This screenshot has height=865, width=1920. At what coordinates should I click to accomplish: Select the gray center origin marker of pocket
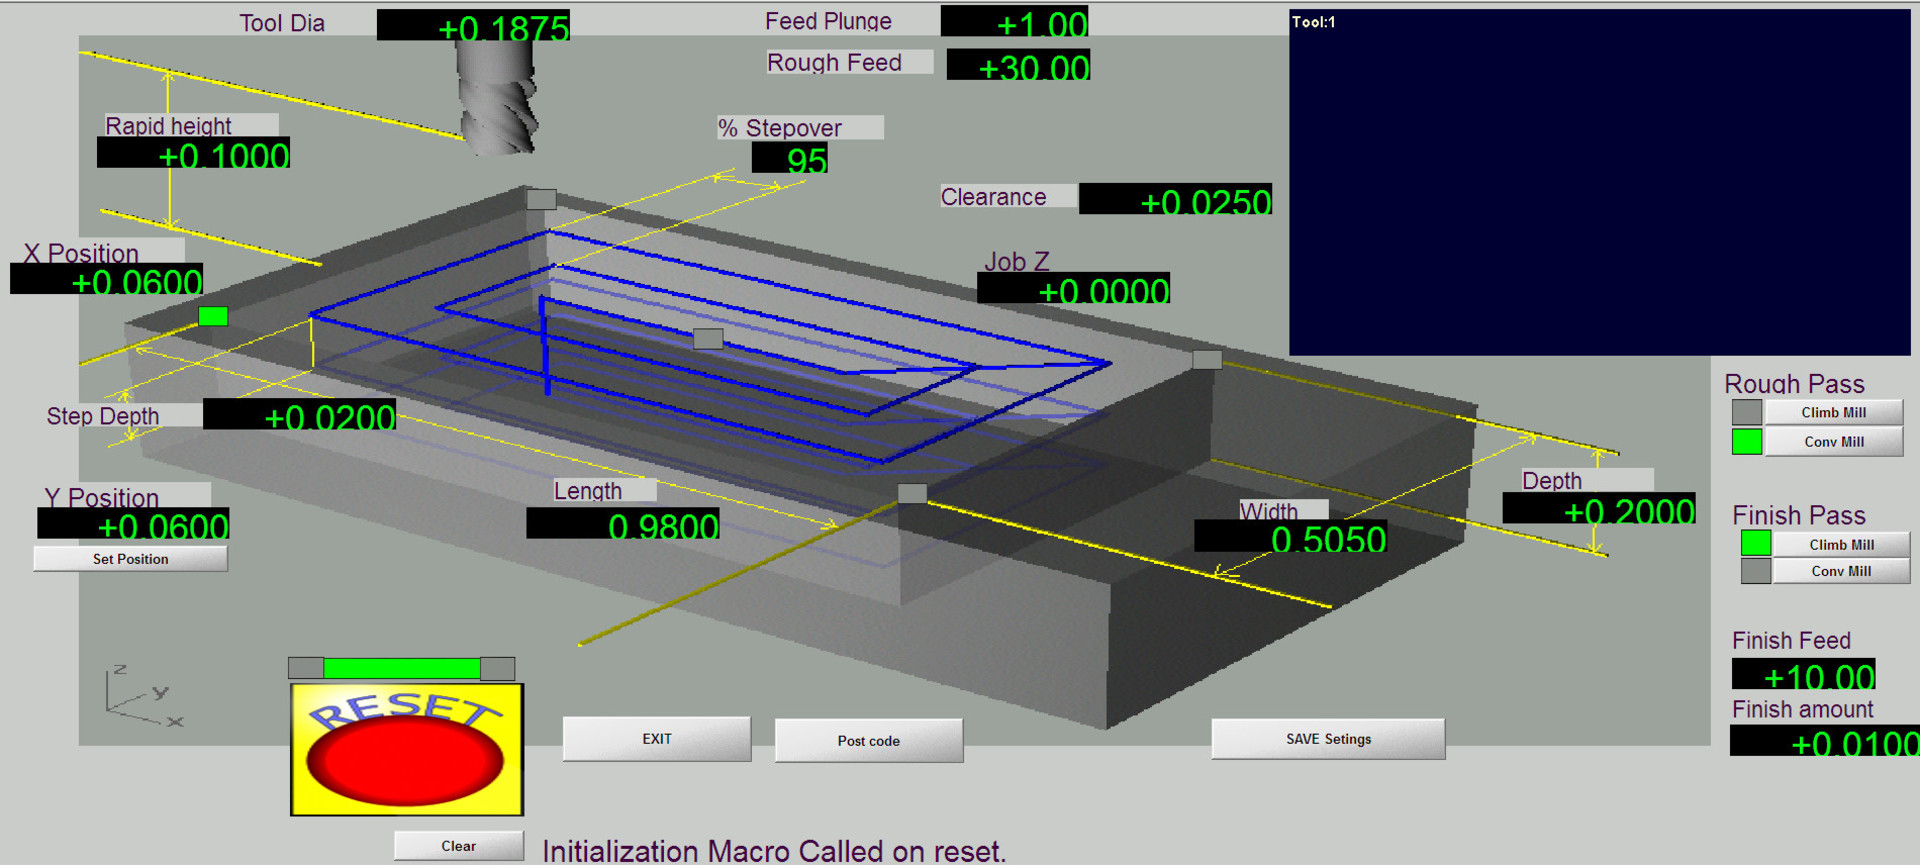[x=708, y=339]
